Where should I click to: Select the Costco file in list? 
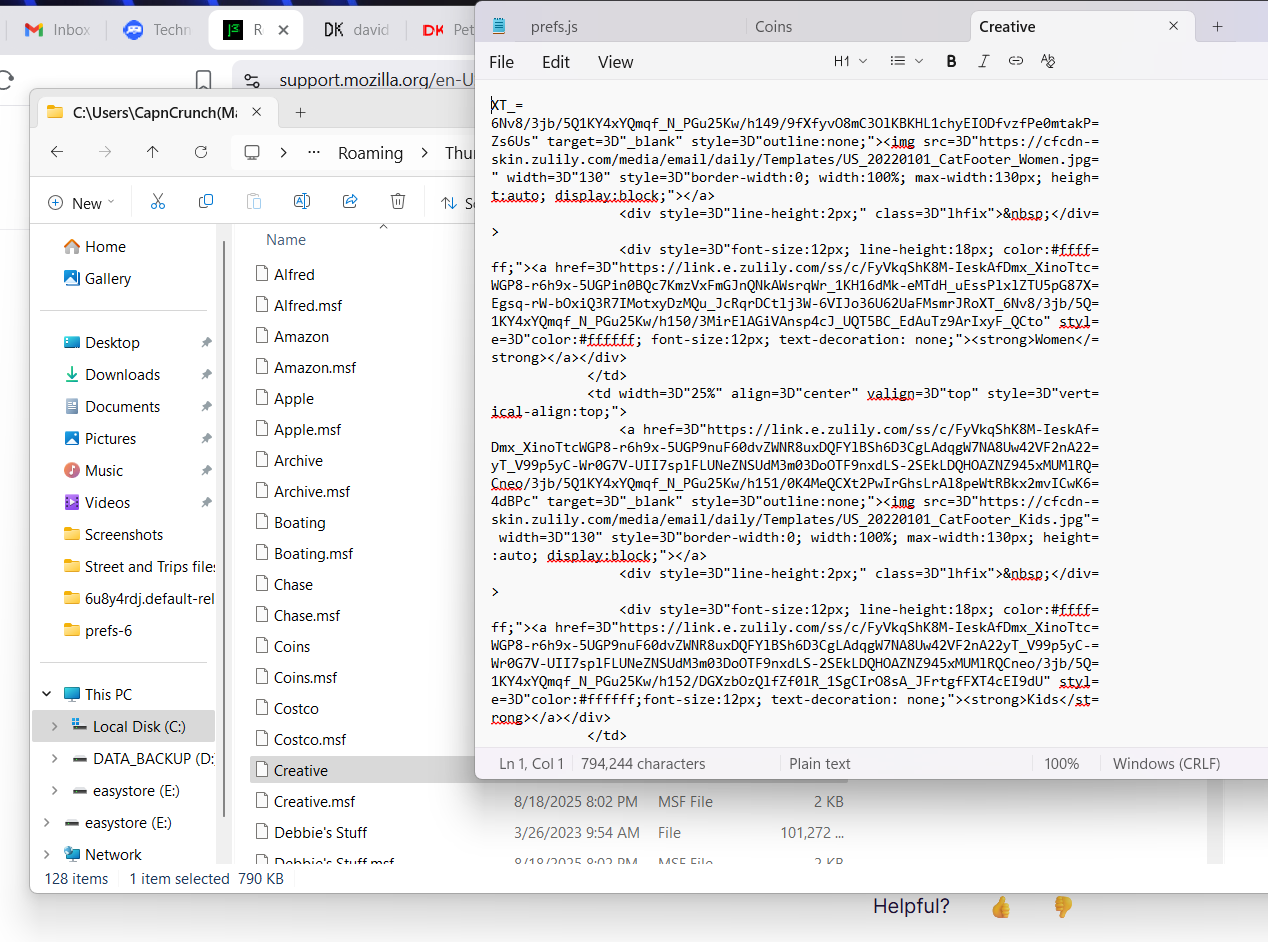pos(296,709)
